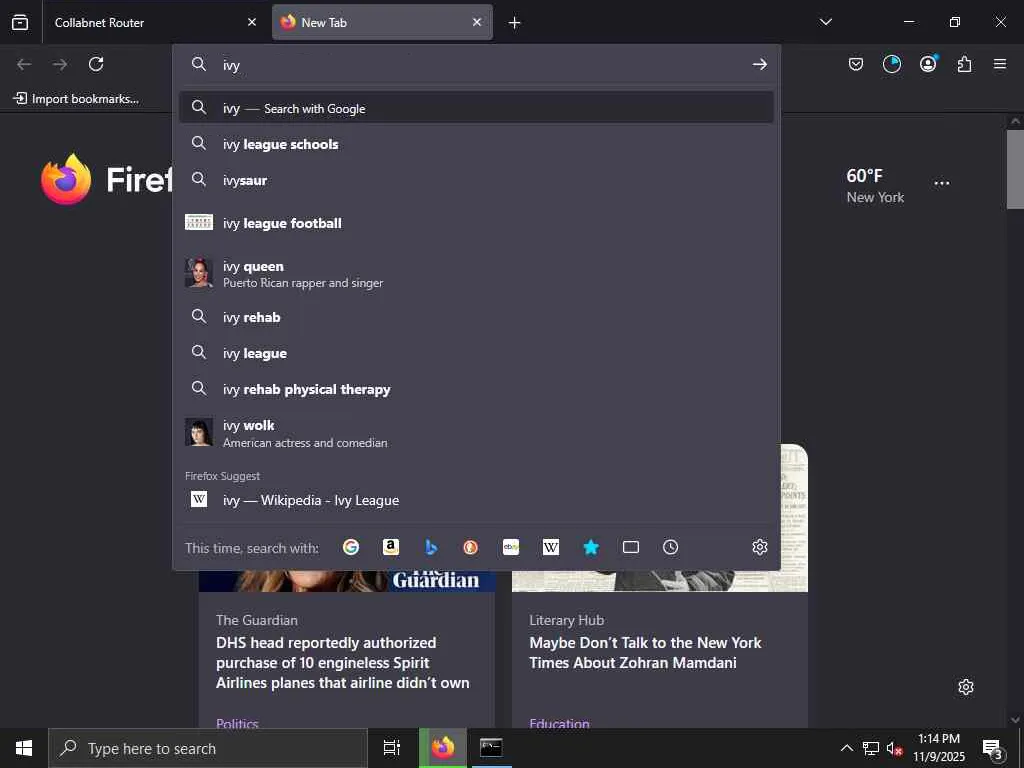Open the Wikipedia - Ivy League Firefox Suggest result
The width and height of the screenshot is (1024, 768).
point(477,500)
